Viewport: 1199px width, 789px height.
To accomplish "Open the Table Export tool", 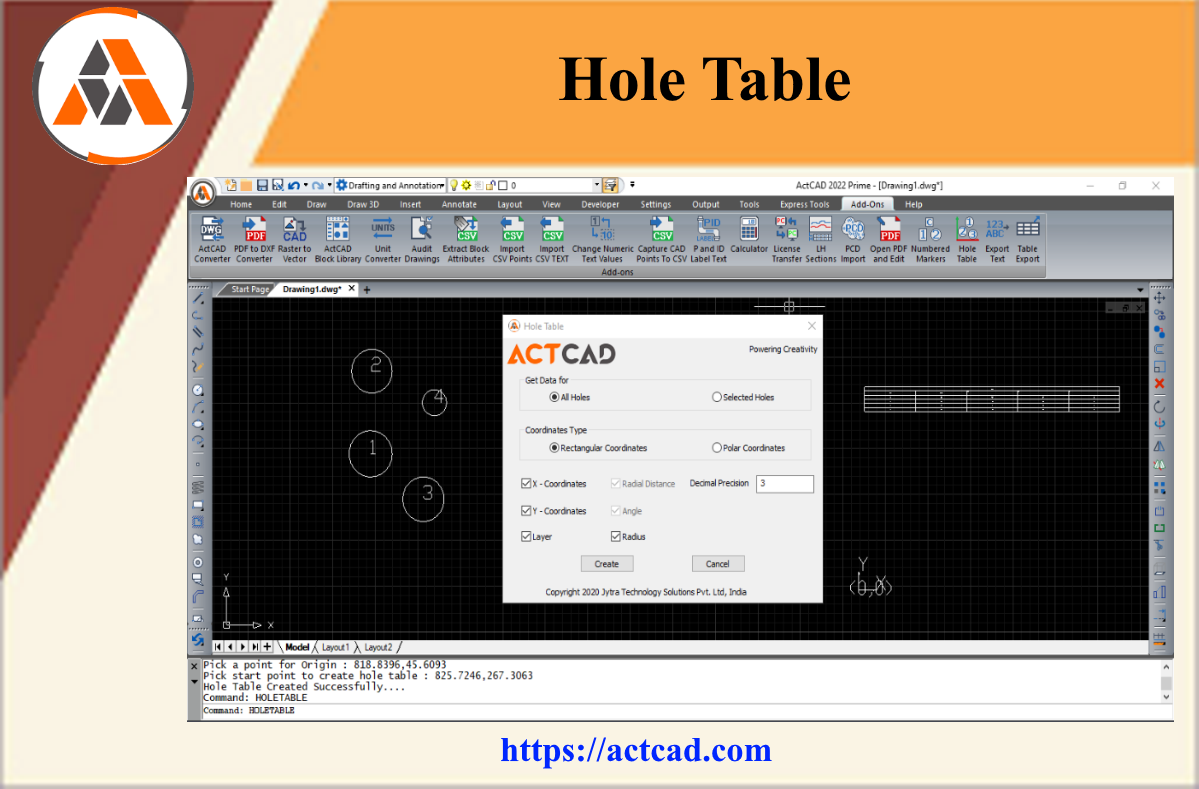I will 1028,240.
